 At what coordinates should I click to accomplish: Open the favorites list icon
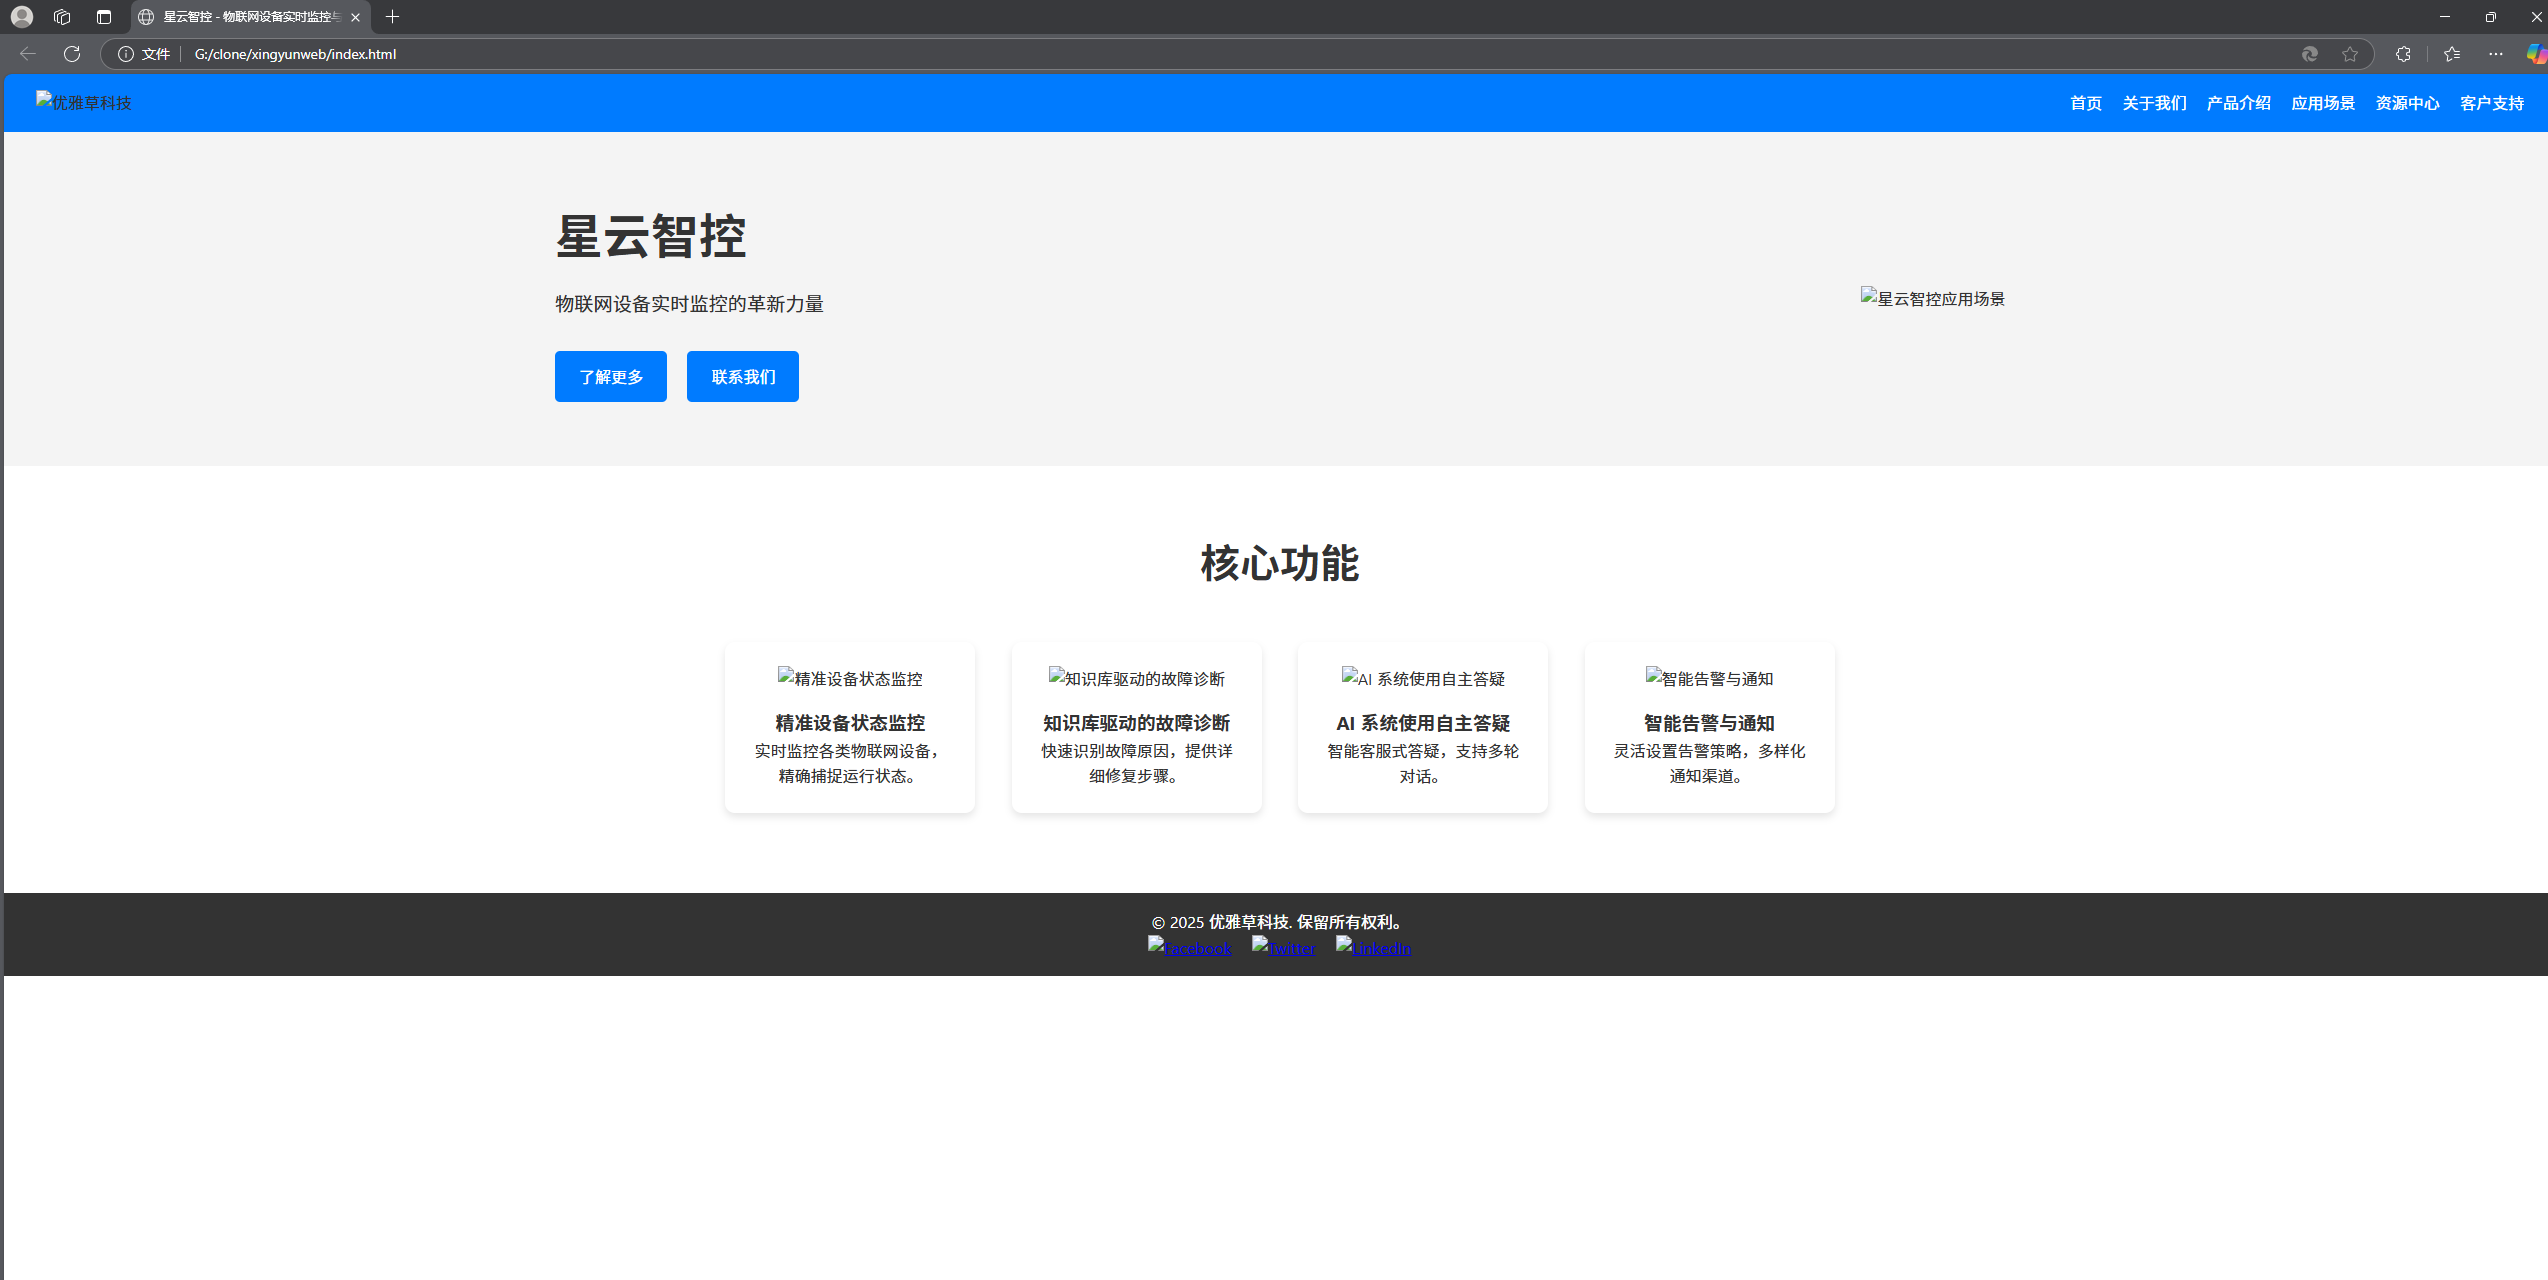point(2451,54)
